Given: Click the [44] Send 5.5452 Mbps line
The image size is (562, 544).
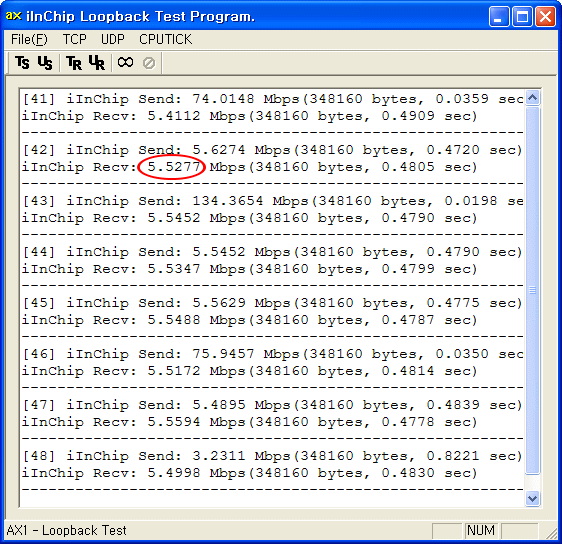Looking at the screenshot, I should pos(272,252).
